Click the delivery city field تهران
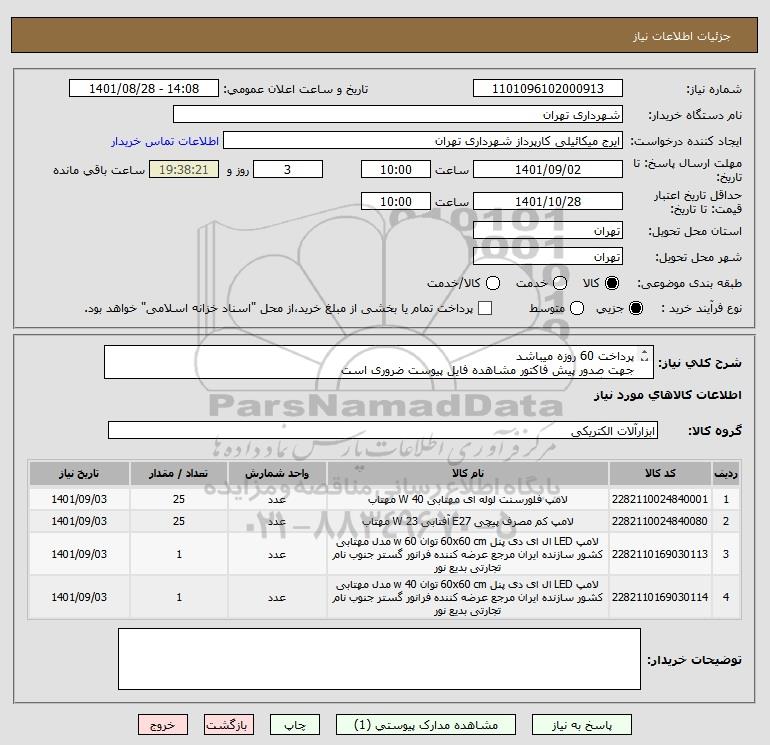 548,256
